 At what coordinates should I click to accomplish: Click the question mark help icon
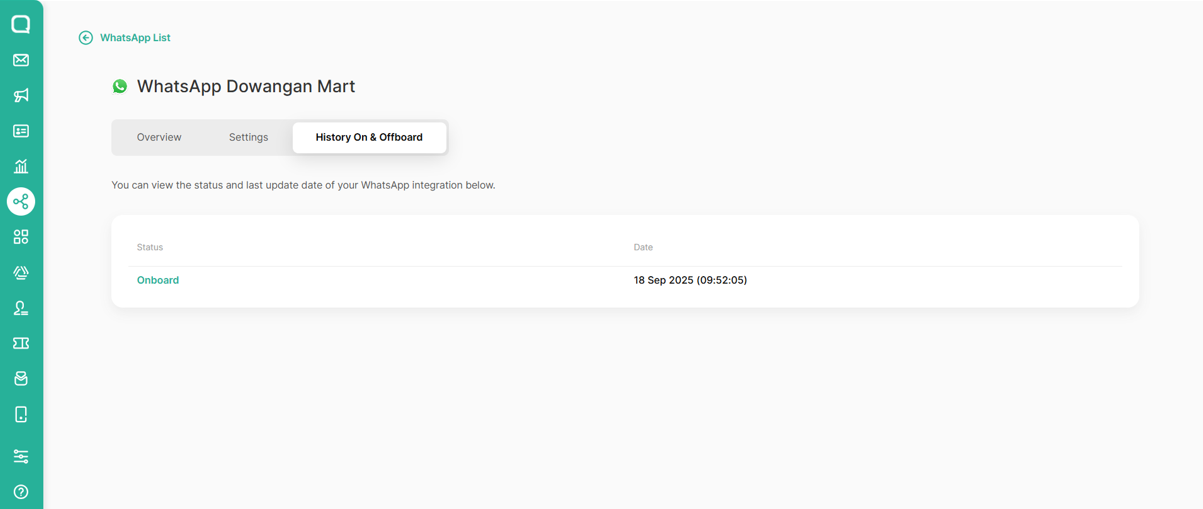pos(21,492)
